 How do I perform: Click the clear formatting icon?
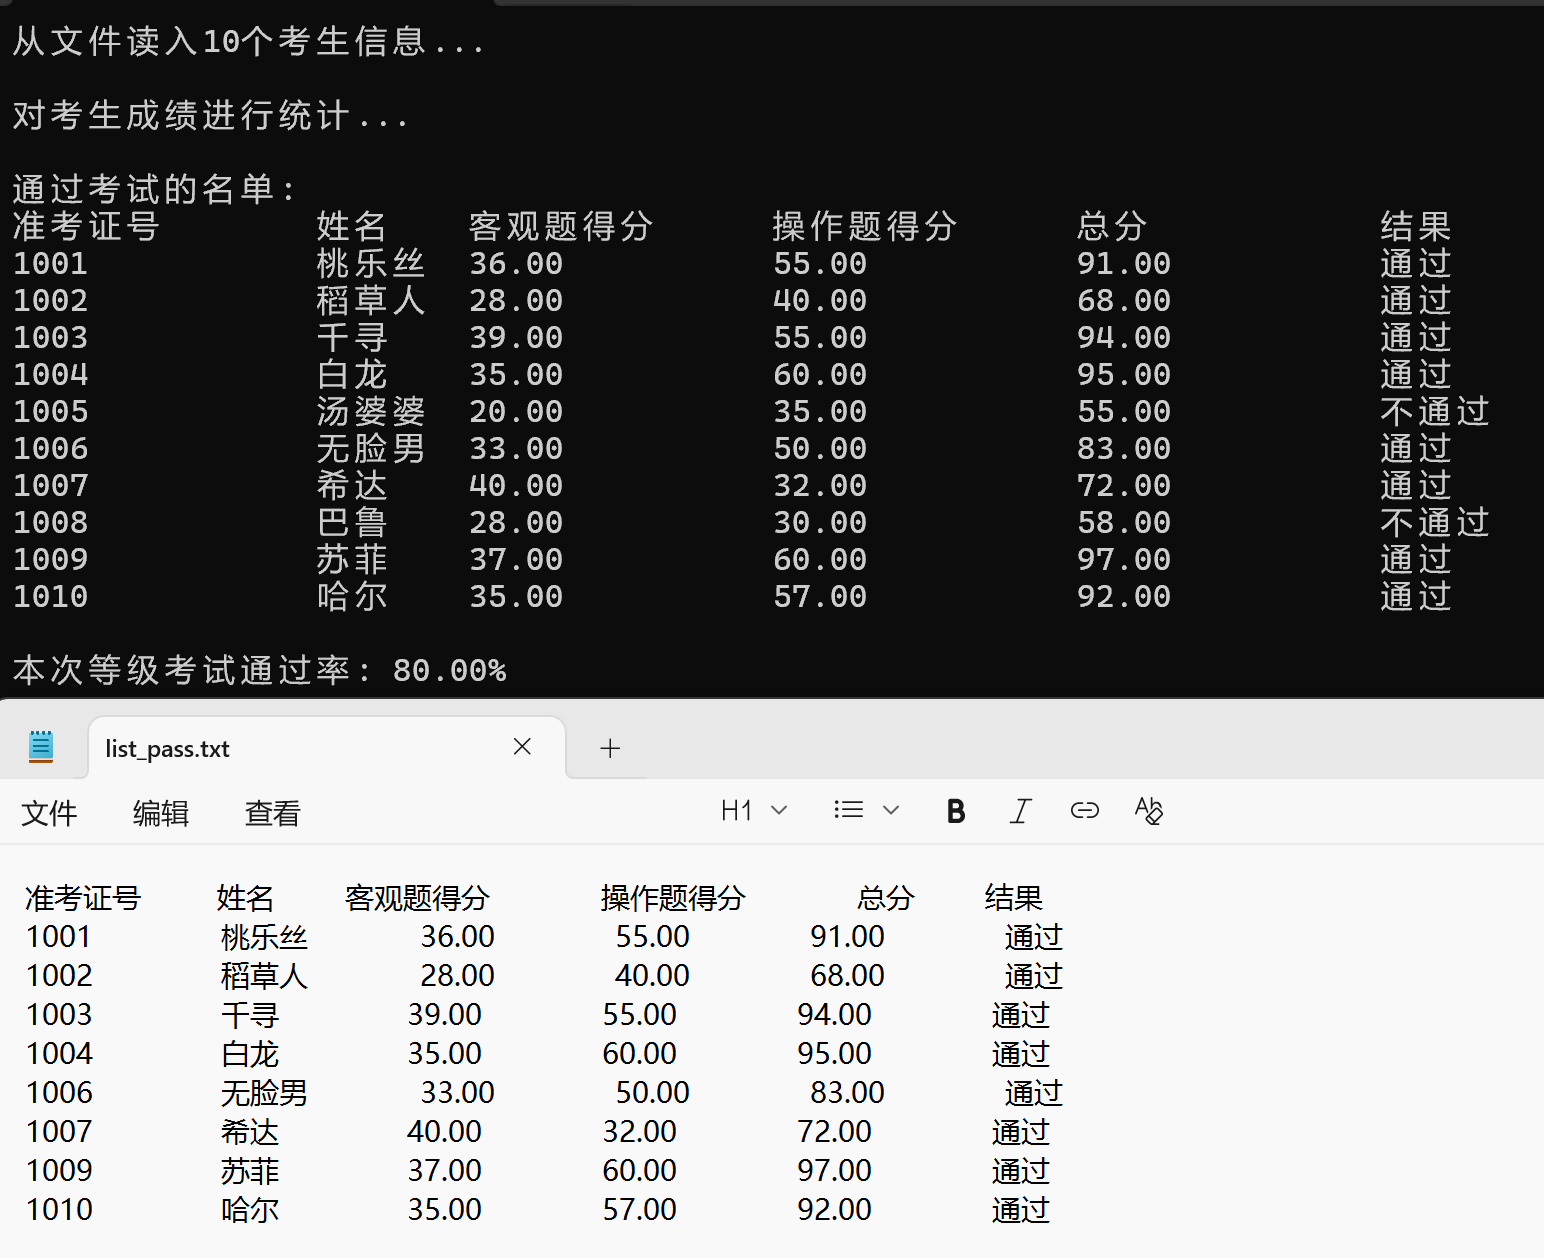point(1148,811)
